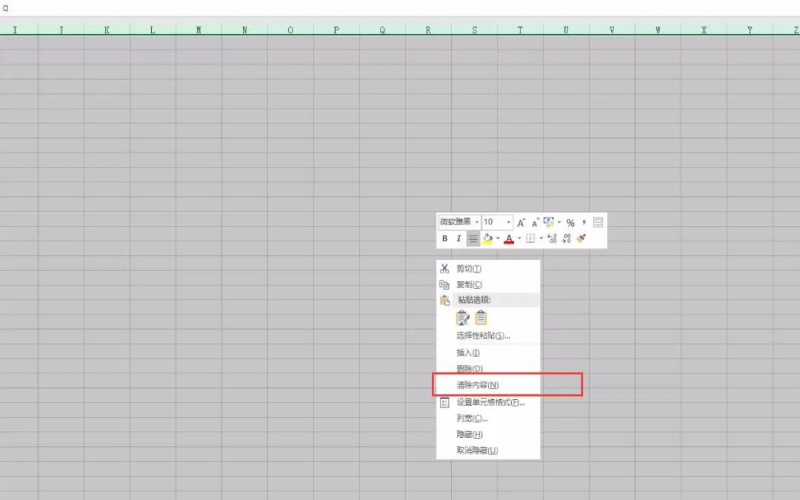Select 清除内容(N) from context menu

[x=478, y=385]
